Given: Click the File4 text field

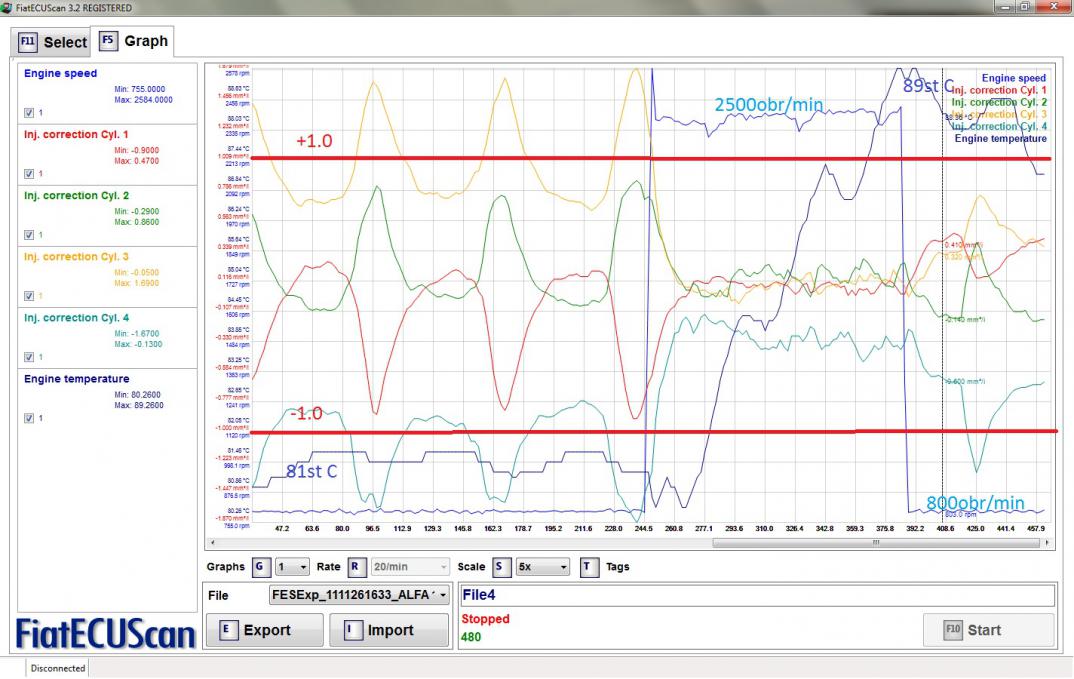Looking at the screenshot, I should [757, 595].
